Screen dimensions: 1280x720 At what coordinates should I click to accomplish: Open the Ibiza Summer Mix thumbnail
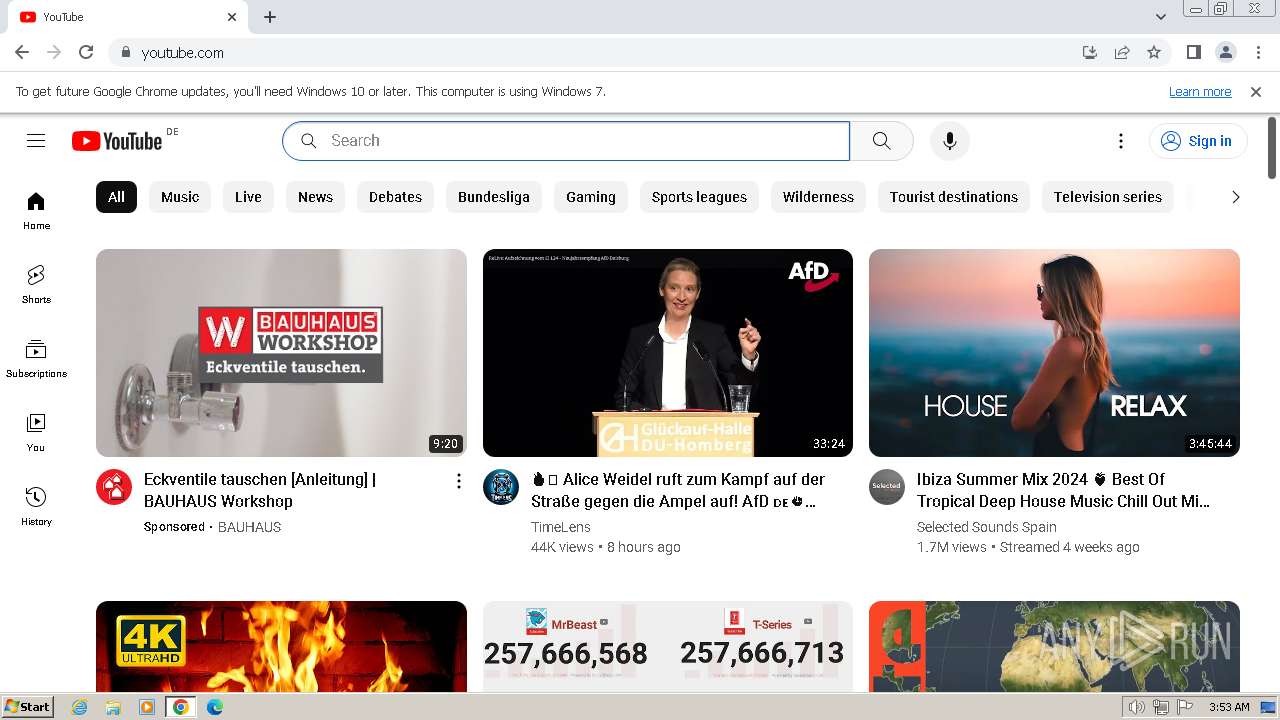click(x=1054, y=353)
